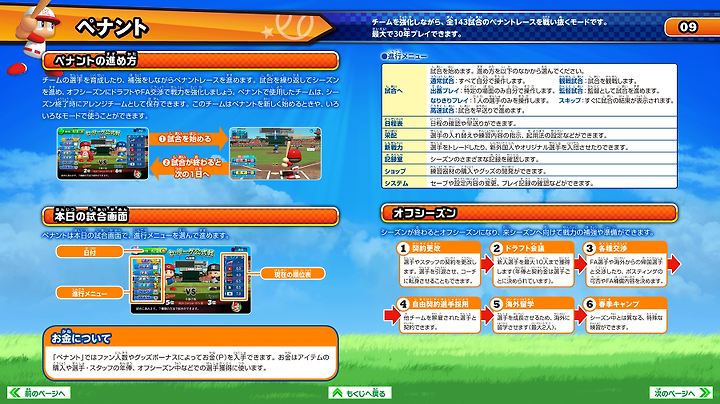Image resolution: width=720 pixels, height=404 pixels.
Task: Open the batting game screenshot thumbnail
Action: coord(276,153)
